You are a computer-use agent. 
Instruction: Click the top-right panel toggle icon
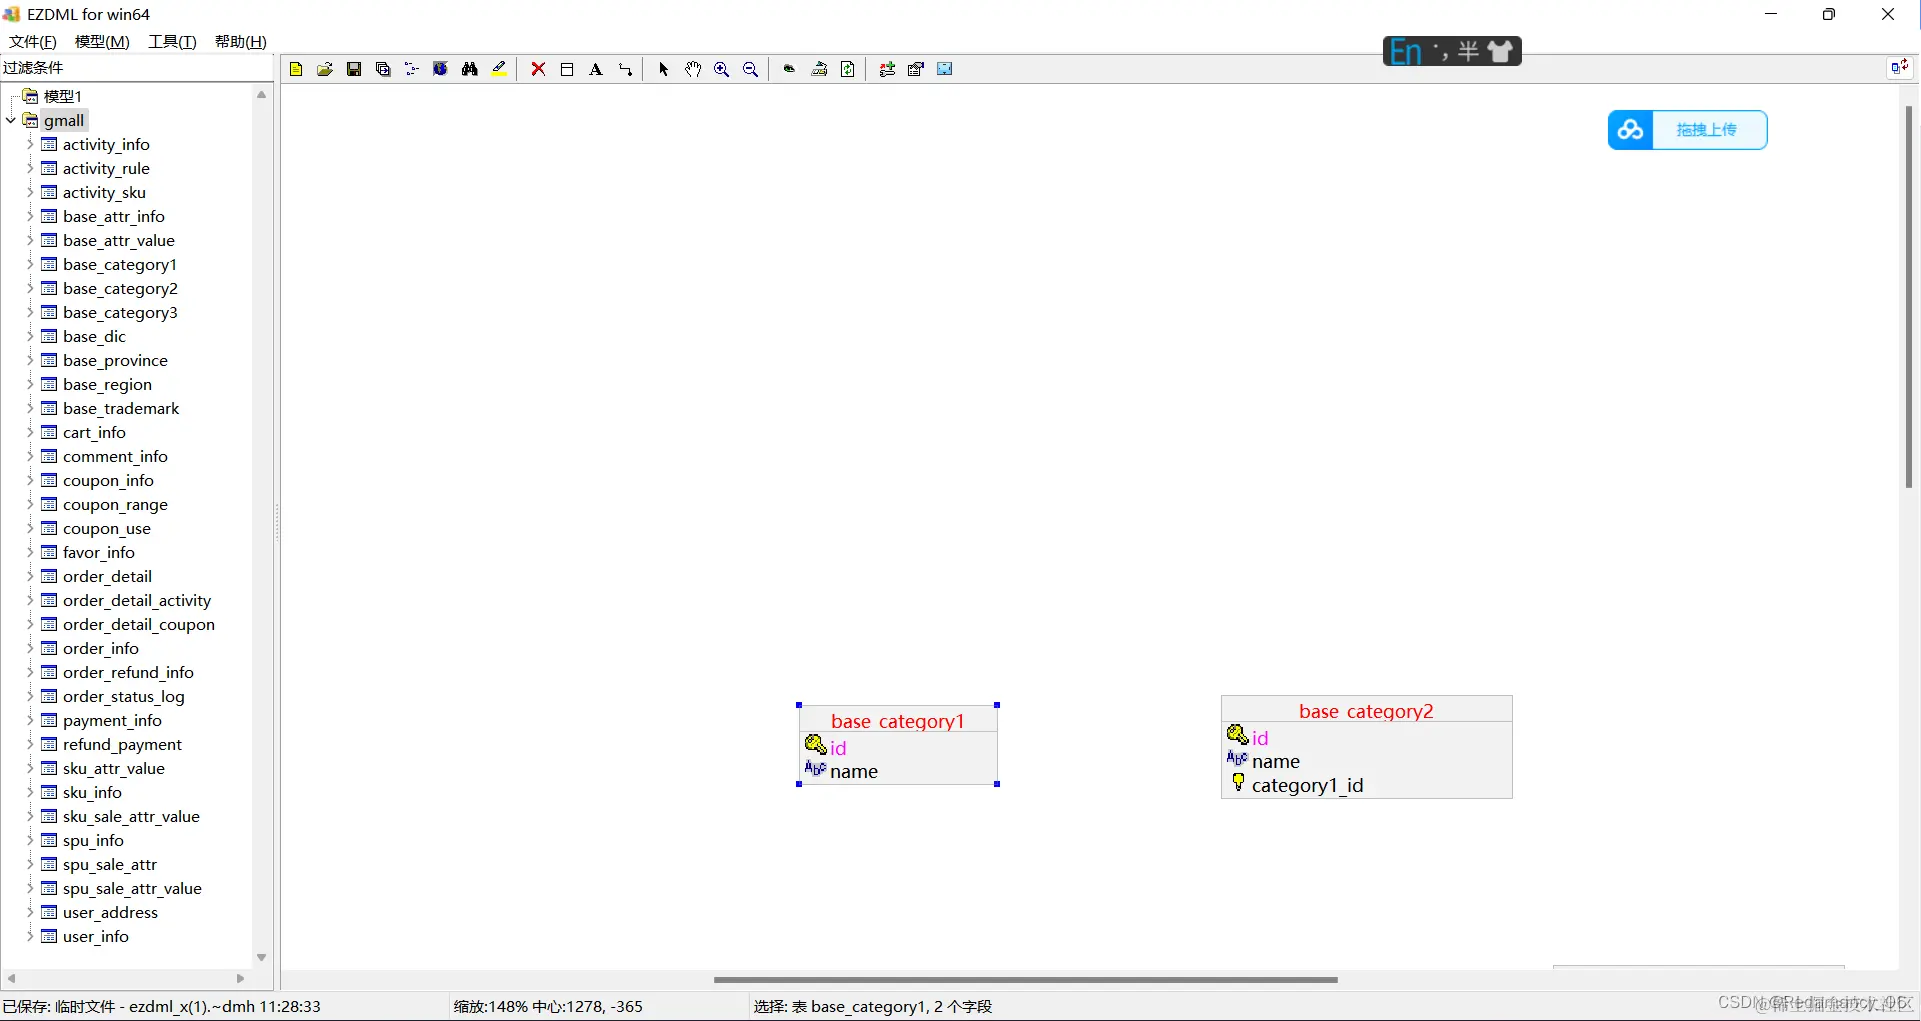click(x=1899, y=67)
